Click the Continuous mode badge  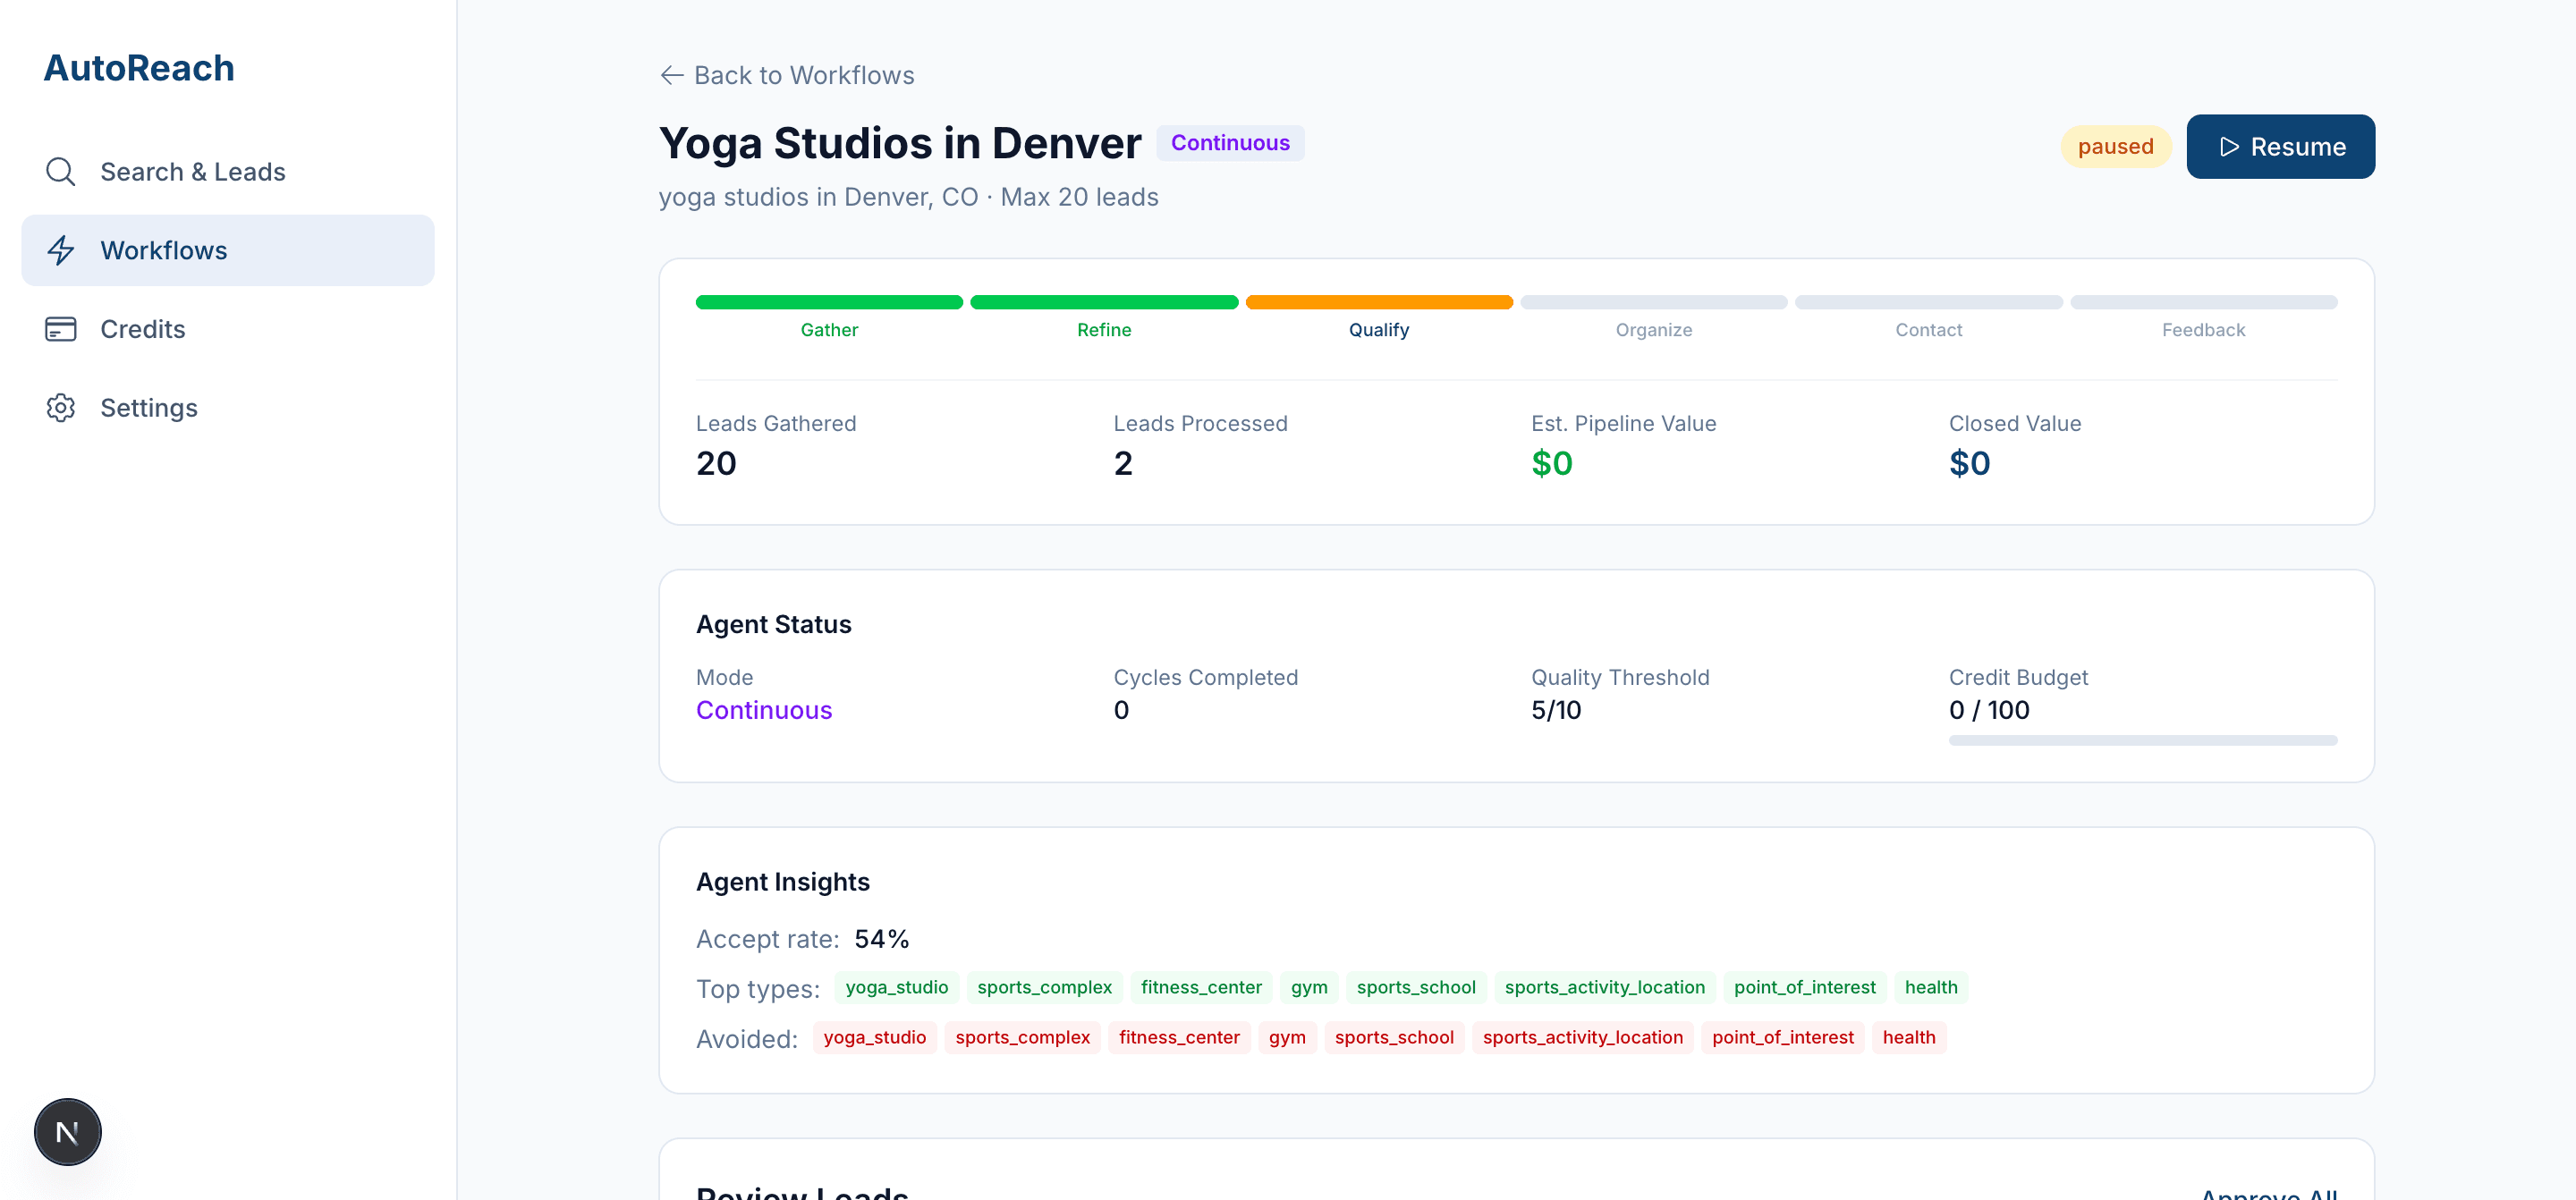pyautogui.click(x=1231, y=142)
